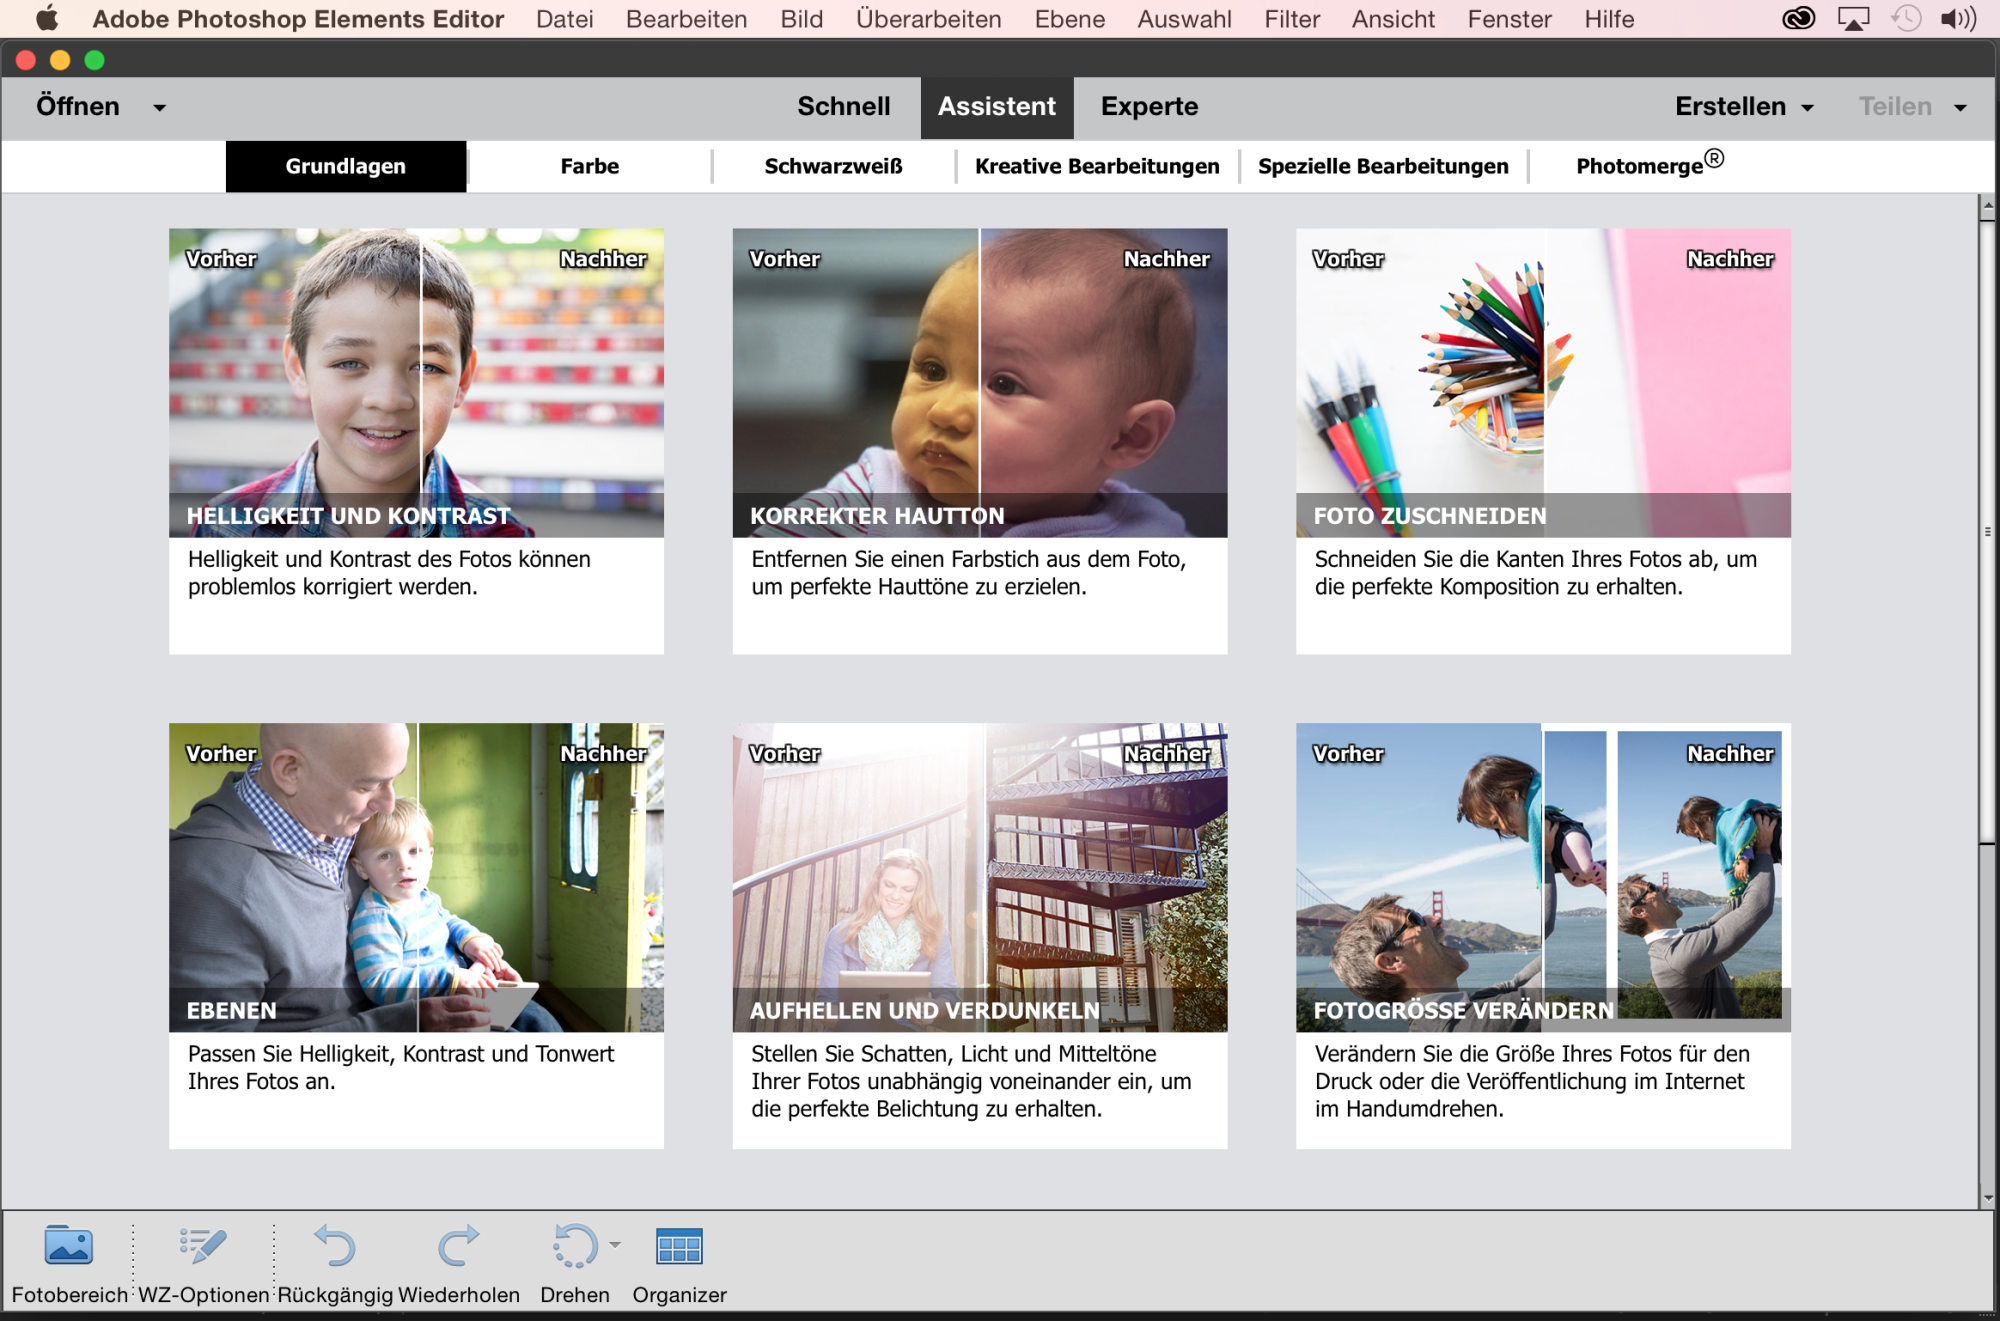Open Creative Cloud menu bar icon
Image resolution: width=2000 pixels, height=1321 pixels.
[x=1798, y=19]
